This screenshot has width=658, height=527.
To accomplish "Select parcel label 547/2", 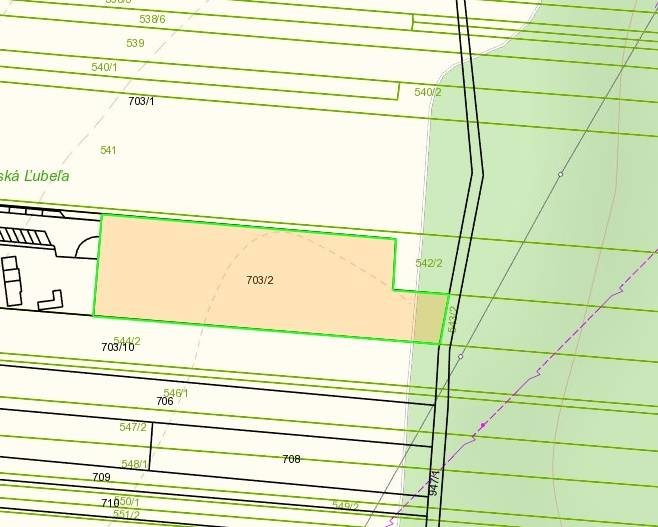I will (x=133, y=427).
